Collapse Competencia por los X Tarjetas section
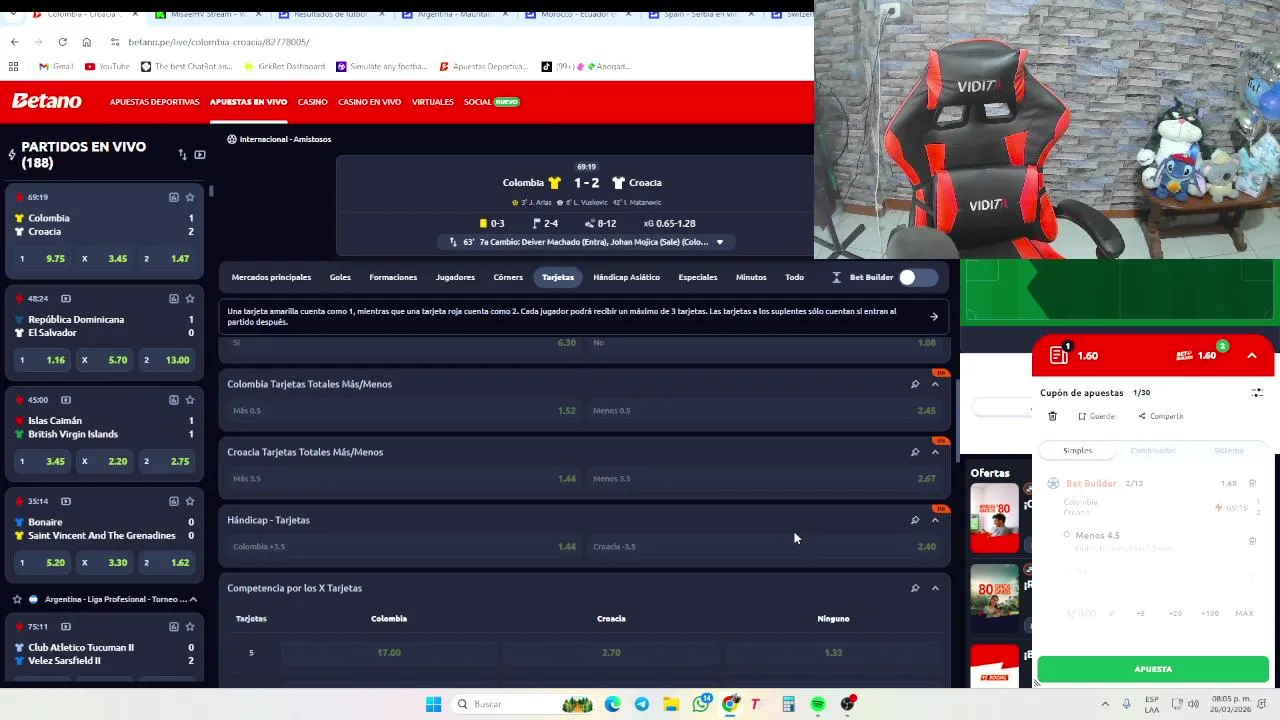Viewport: 1280px width, 720px height. pyautogui.click(x=935, y=588)
